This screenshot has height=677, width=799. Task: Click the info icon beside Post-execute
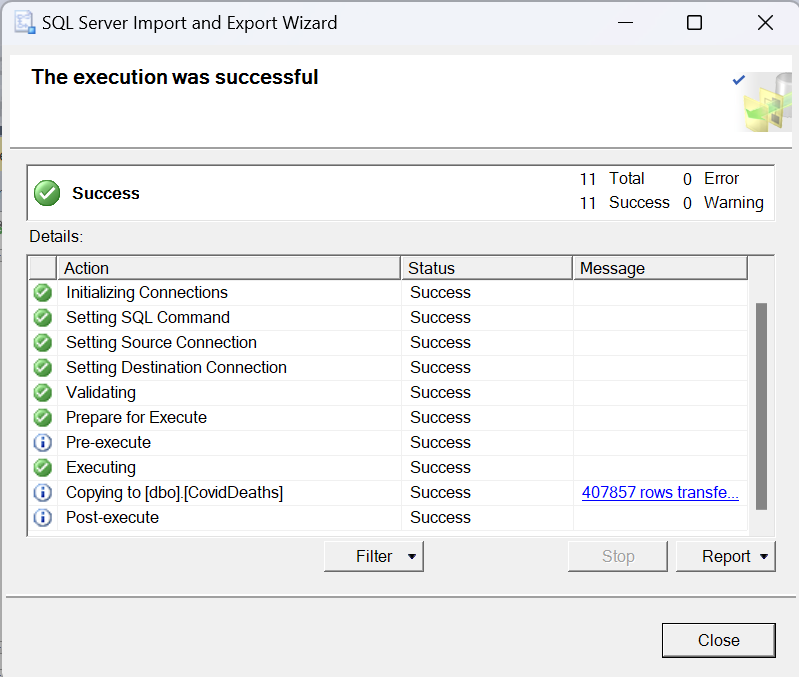tap(43, 518)
